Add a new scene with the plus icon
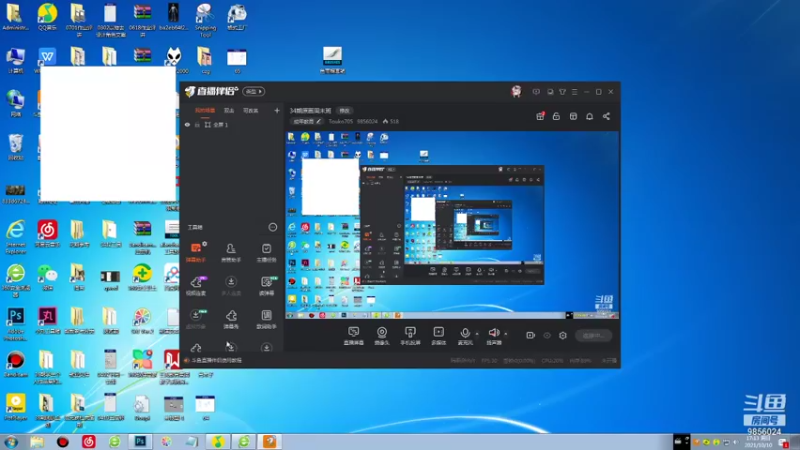This screenshot has height=450, width=800. click(x=277, y=110)
